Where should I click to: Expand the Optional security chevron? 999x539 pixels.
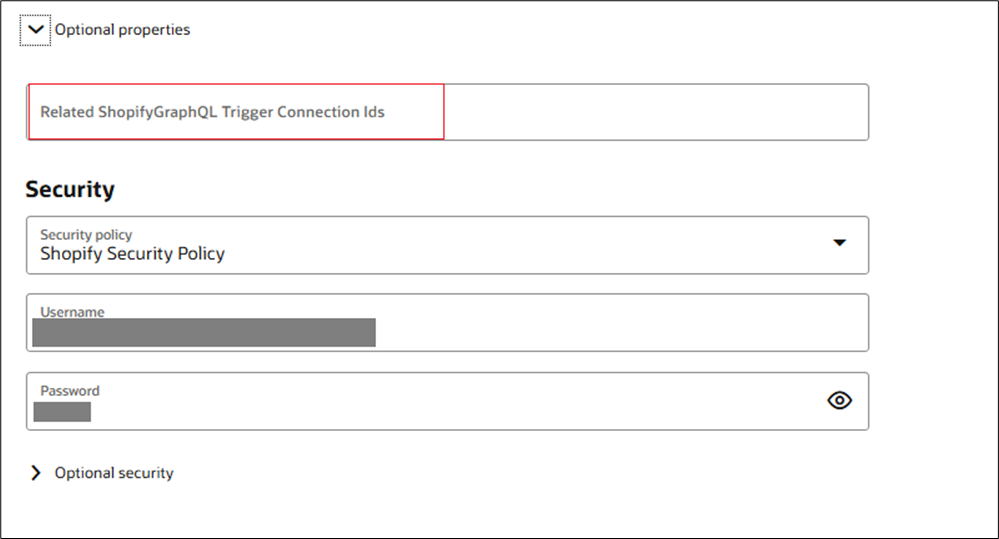[x=36, y=473]
